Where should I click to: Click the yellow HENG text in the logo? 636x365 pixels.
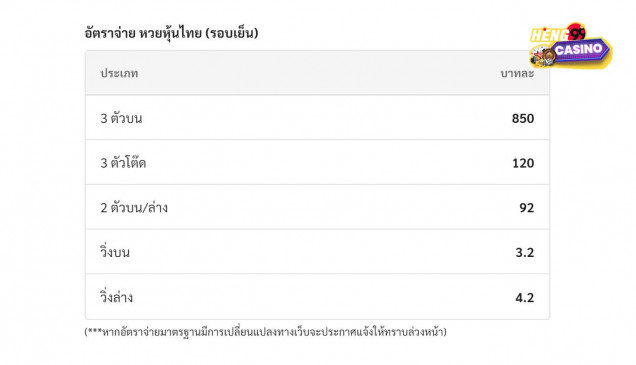pos(549,35)
